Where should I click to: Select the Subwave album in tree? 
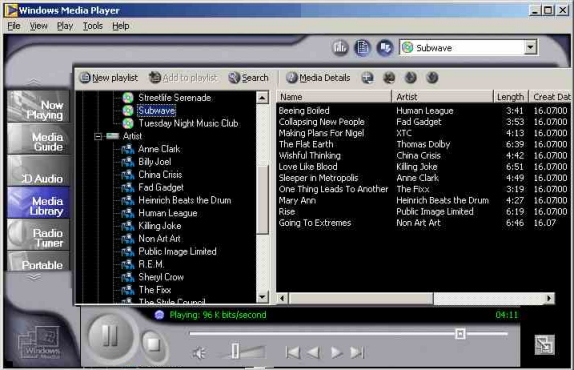coord(157,111)
